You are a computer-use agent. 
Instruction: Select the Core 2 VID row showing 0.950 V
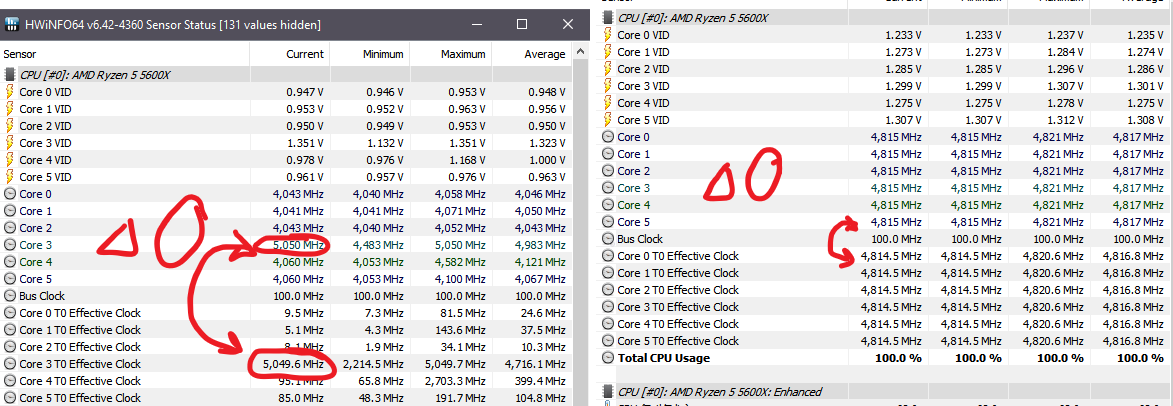coord(285,126)
